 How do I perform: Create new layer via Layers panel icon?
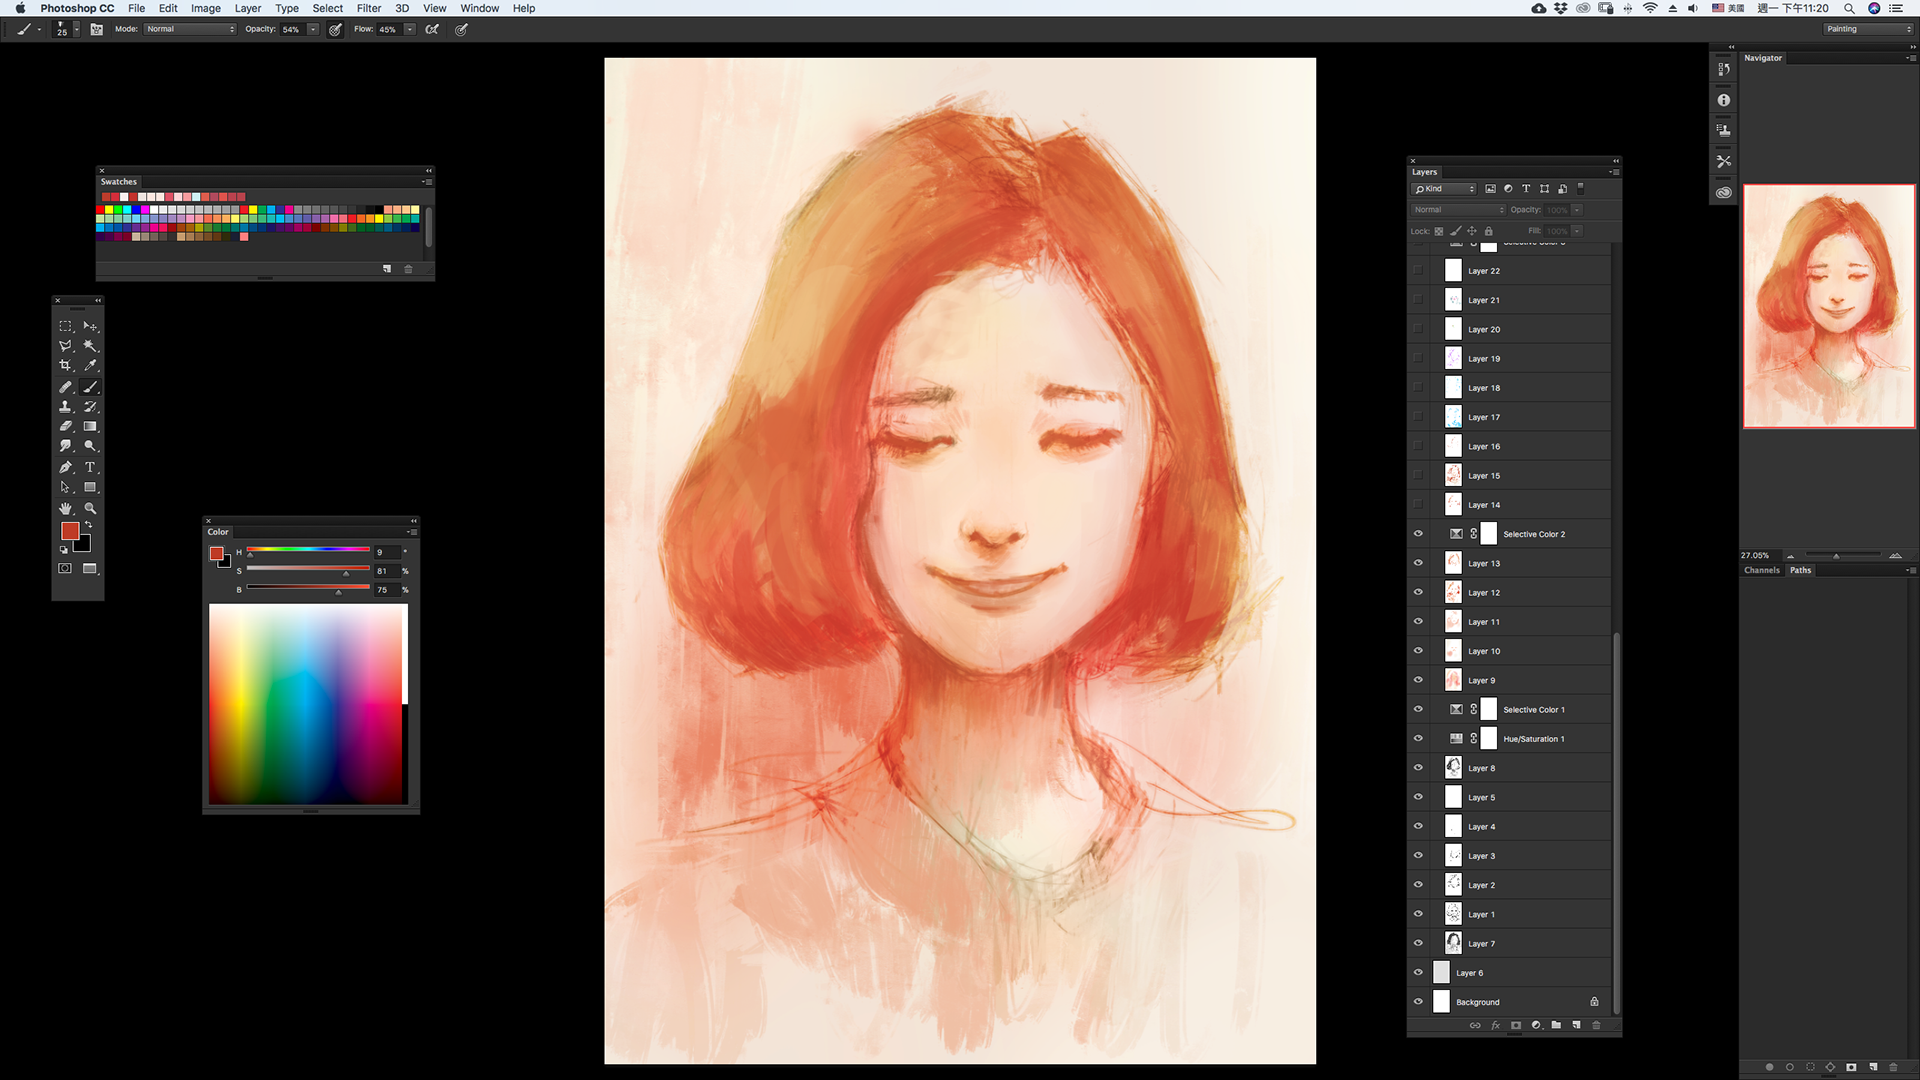coord(1576,1025)
